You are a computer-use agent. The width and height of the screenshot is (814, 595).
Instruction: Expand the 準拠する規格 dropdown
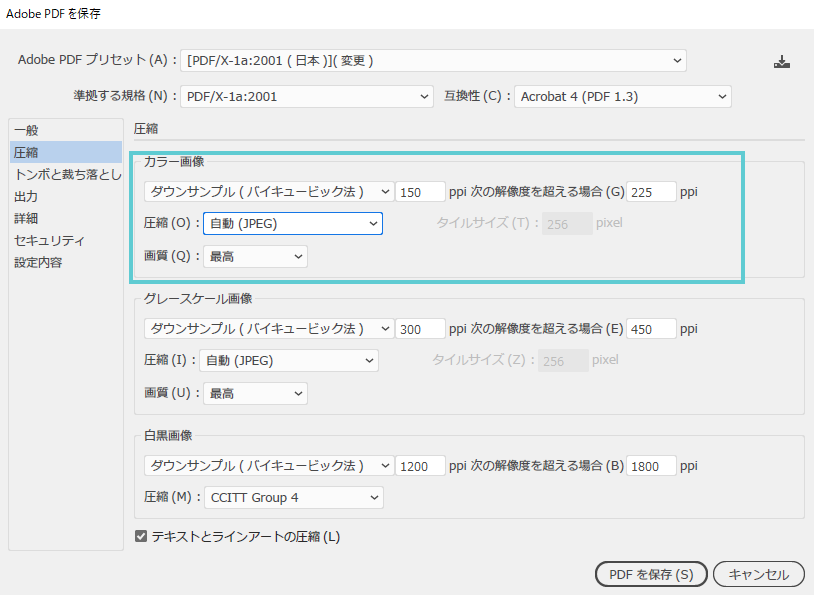(x=307, y=97)
